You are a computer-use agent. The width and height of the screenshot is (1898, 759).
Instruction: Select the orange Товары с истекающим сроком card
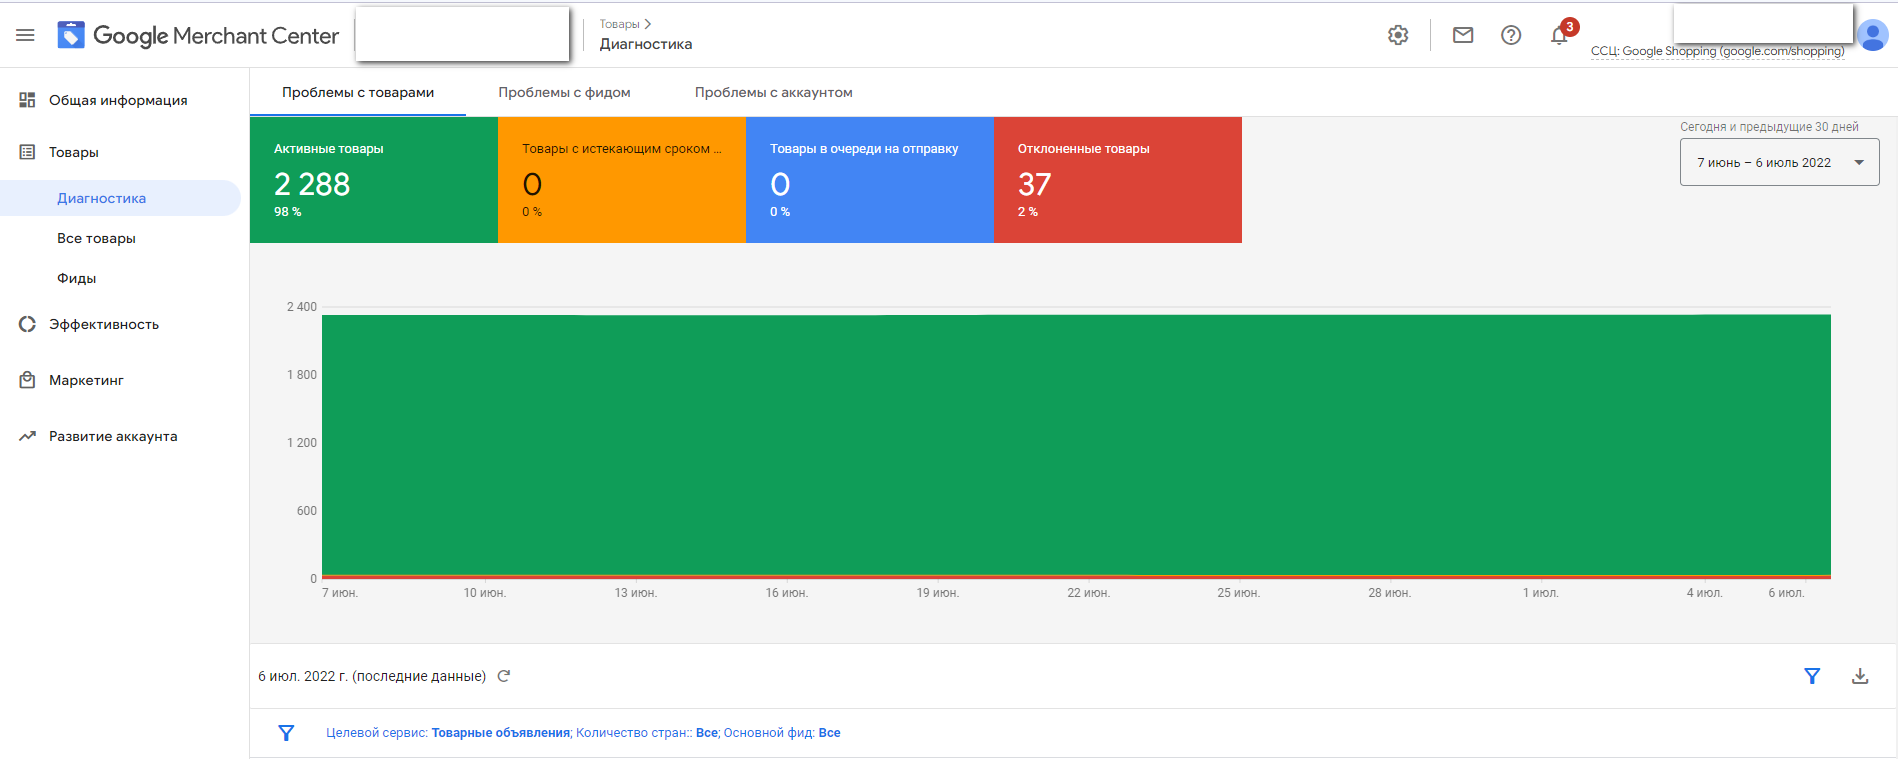pos(622,180)
